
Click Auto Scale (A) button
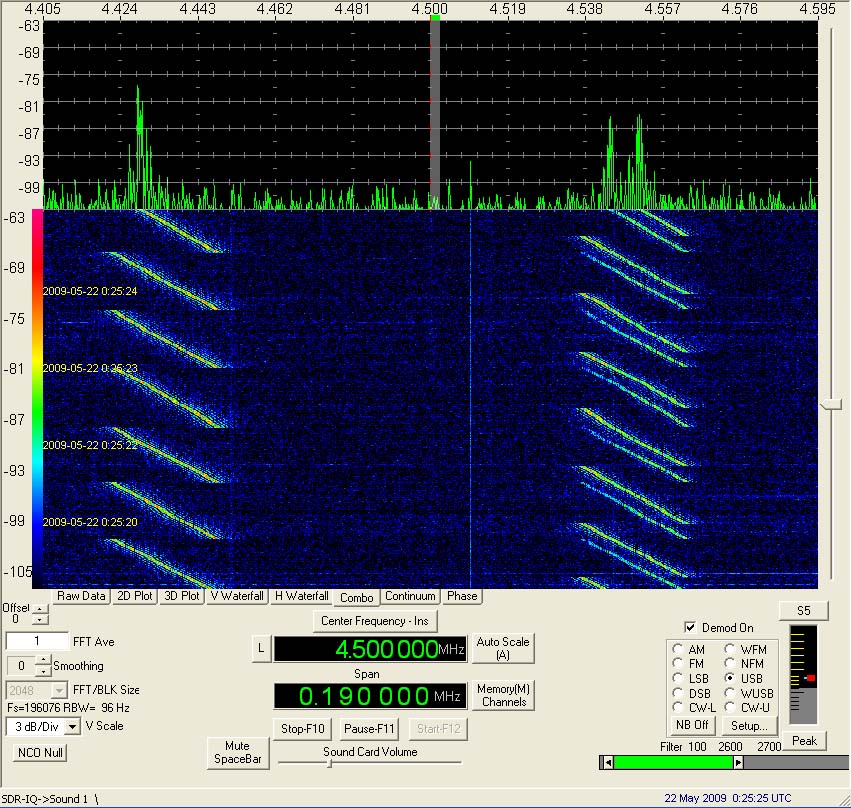click(x=503, y=648)
